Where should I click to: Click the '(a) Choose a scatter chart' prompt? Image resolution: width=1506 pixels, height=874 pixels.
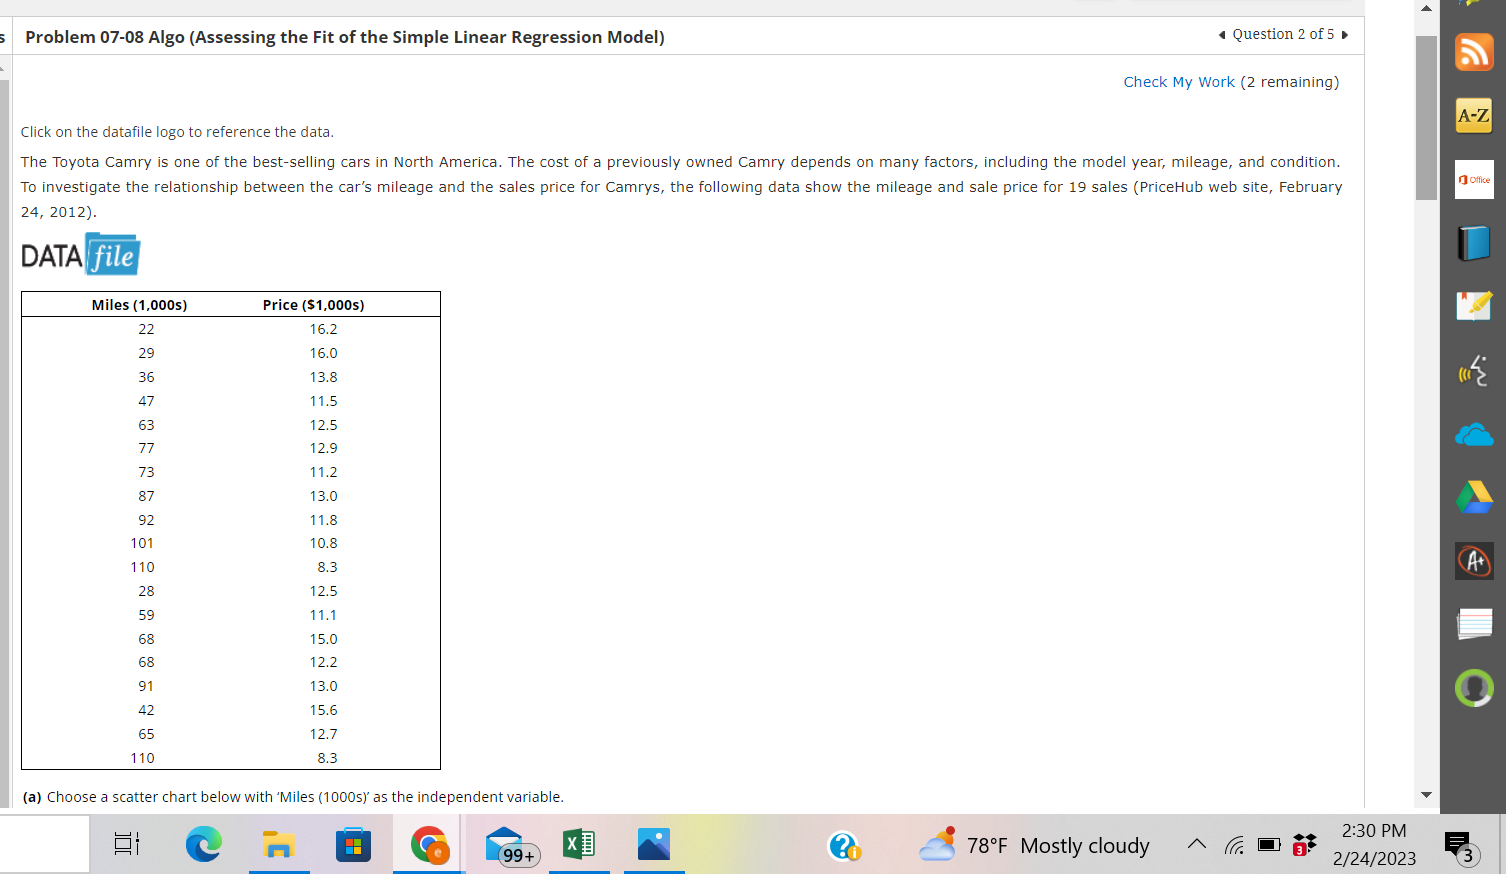point(293,797)
